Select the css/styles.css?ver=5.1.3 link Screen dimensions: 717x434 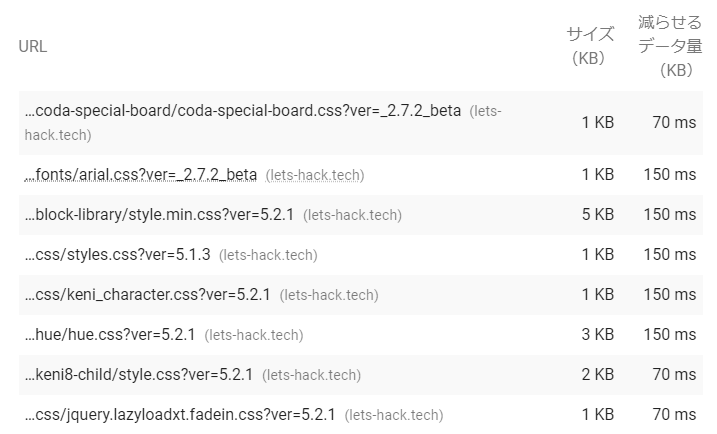click(x=118, y=255)
